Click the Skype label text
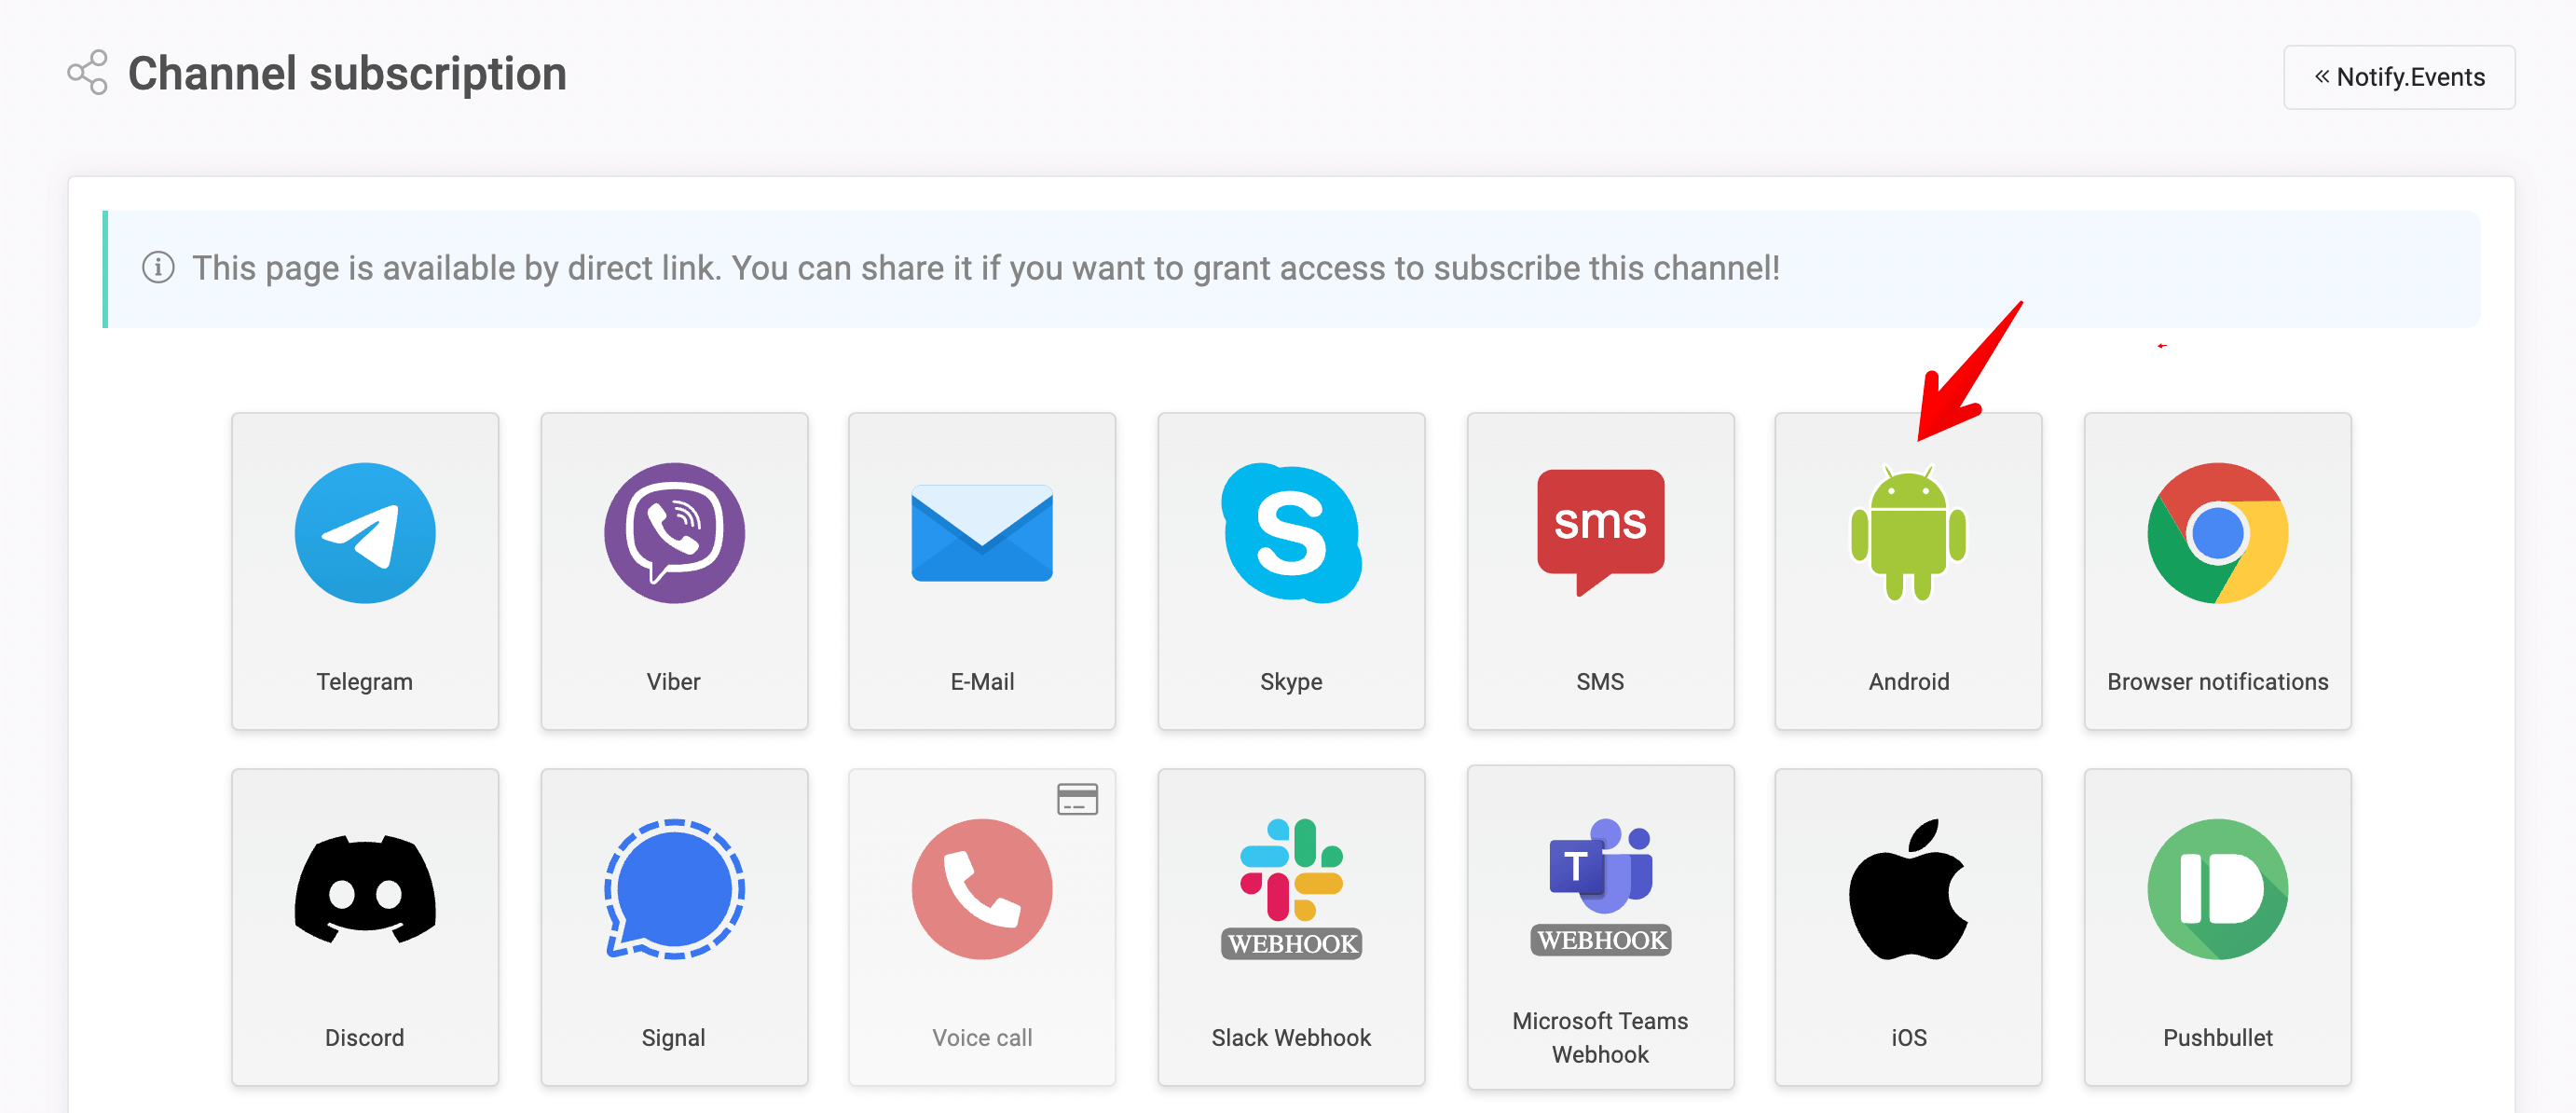 [1291, 682]
